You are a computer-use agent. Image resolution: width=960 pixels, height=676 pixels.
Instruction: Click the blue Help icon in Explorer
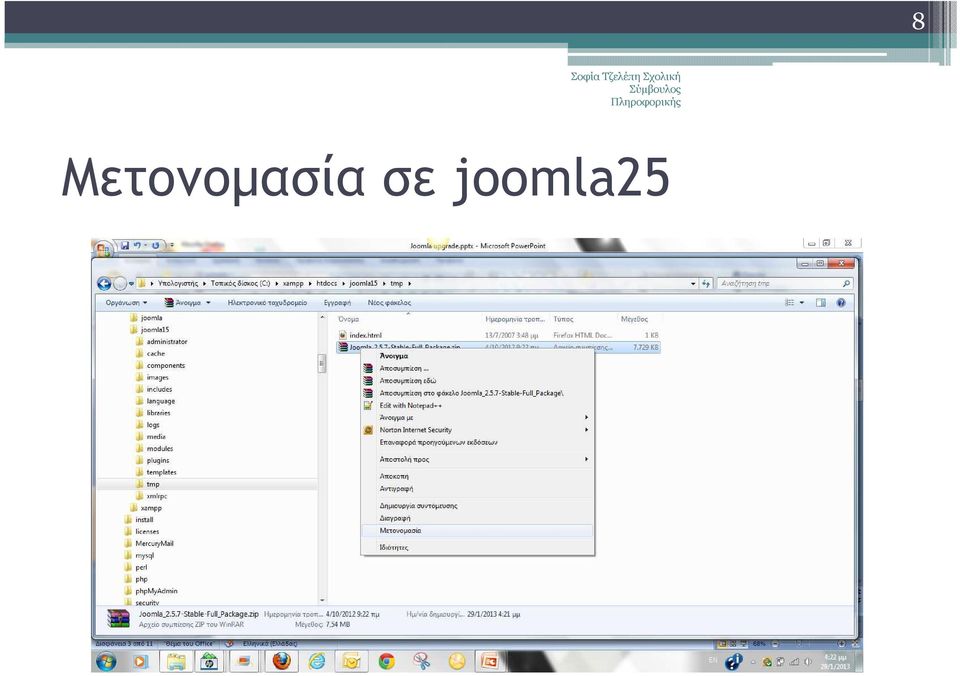point(841,302)
